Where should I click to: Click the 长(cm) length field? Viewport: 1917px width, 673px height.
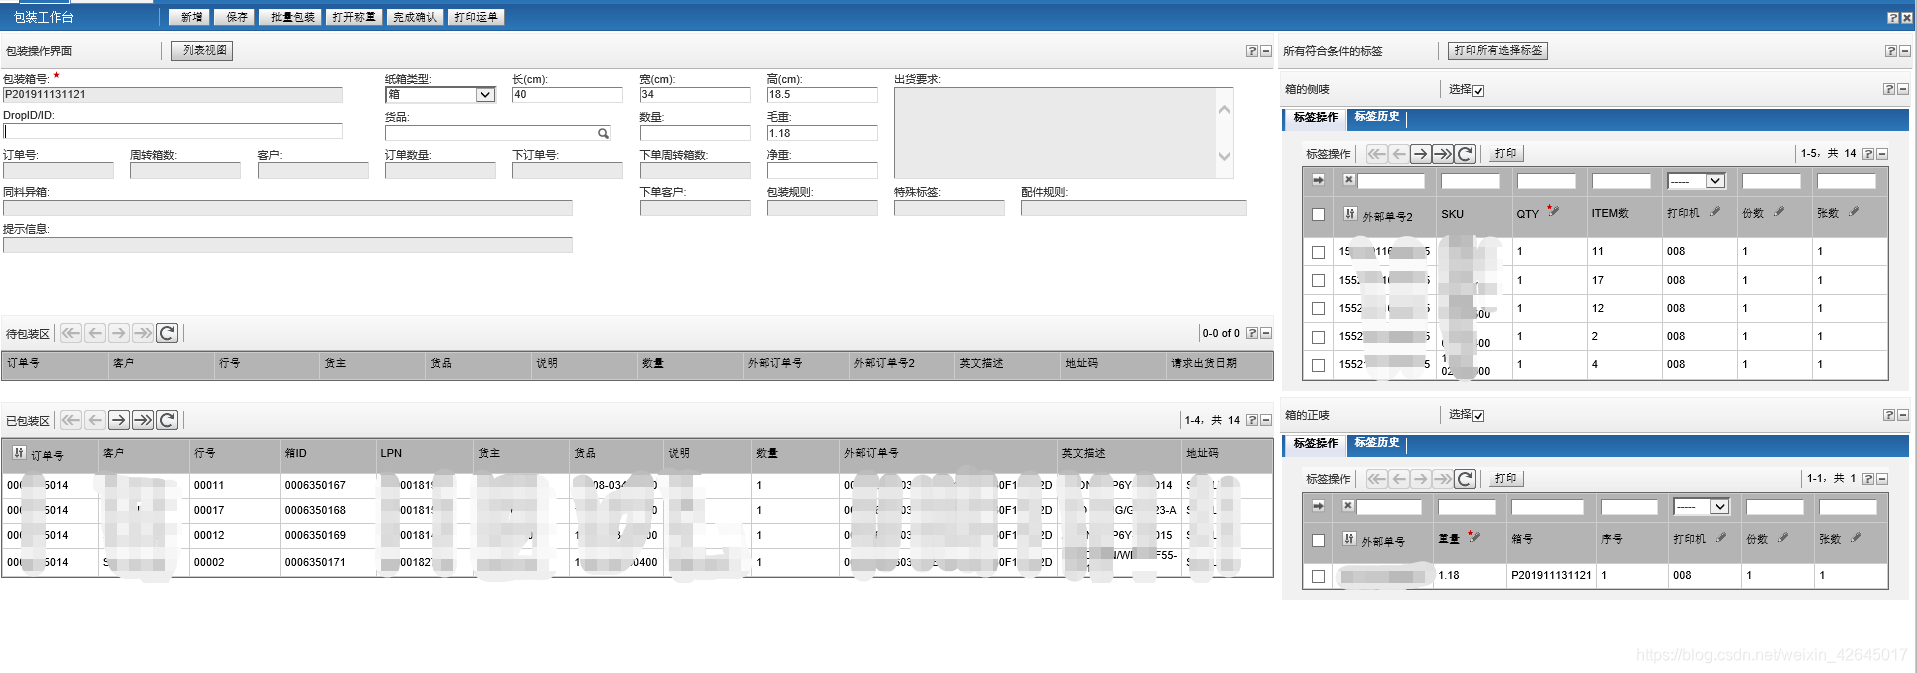567,95
